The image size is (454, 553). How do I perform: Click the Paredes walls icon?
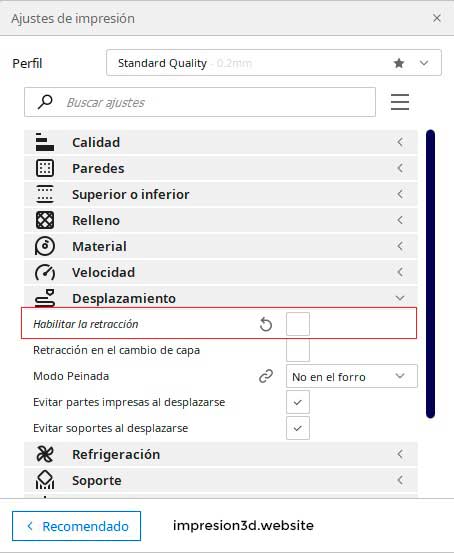[45, 168]
